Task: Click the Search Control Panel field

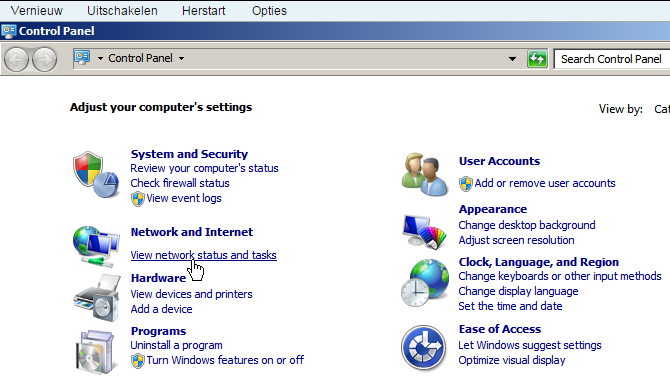Action: click(612, 59)
